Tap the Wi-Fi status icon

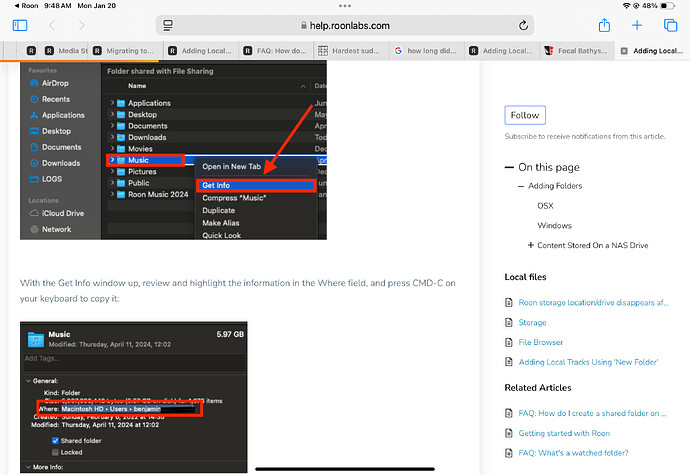[626, 6]
